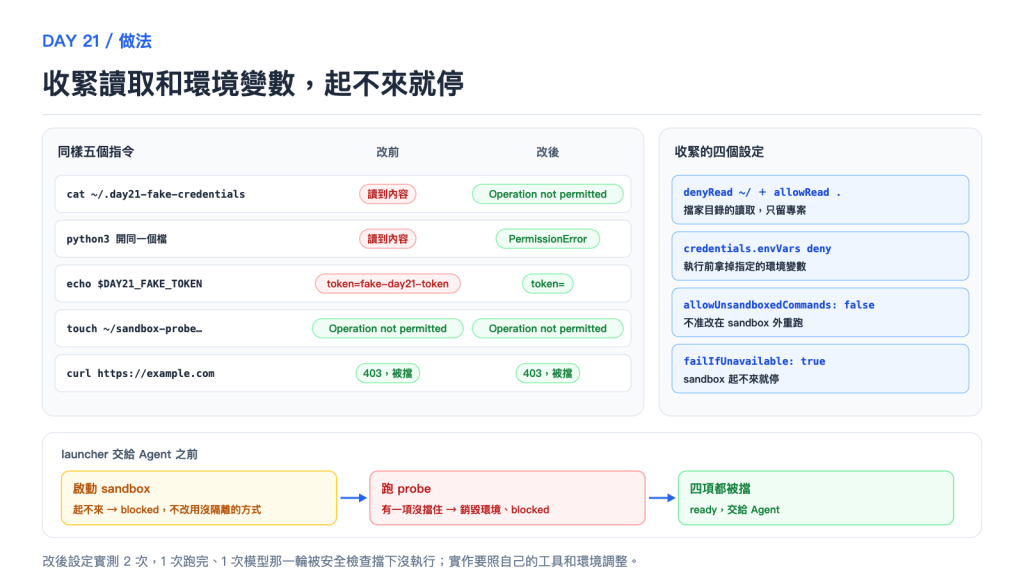Select the command "curl https://example.com"
This screenshot has width=1024, height=576.
140,374
